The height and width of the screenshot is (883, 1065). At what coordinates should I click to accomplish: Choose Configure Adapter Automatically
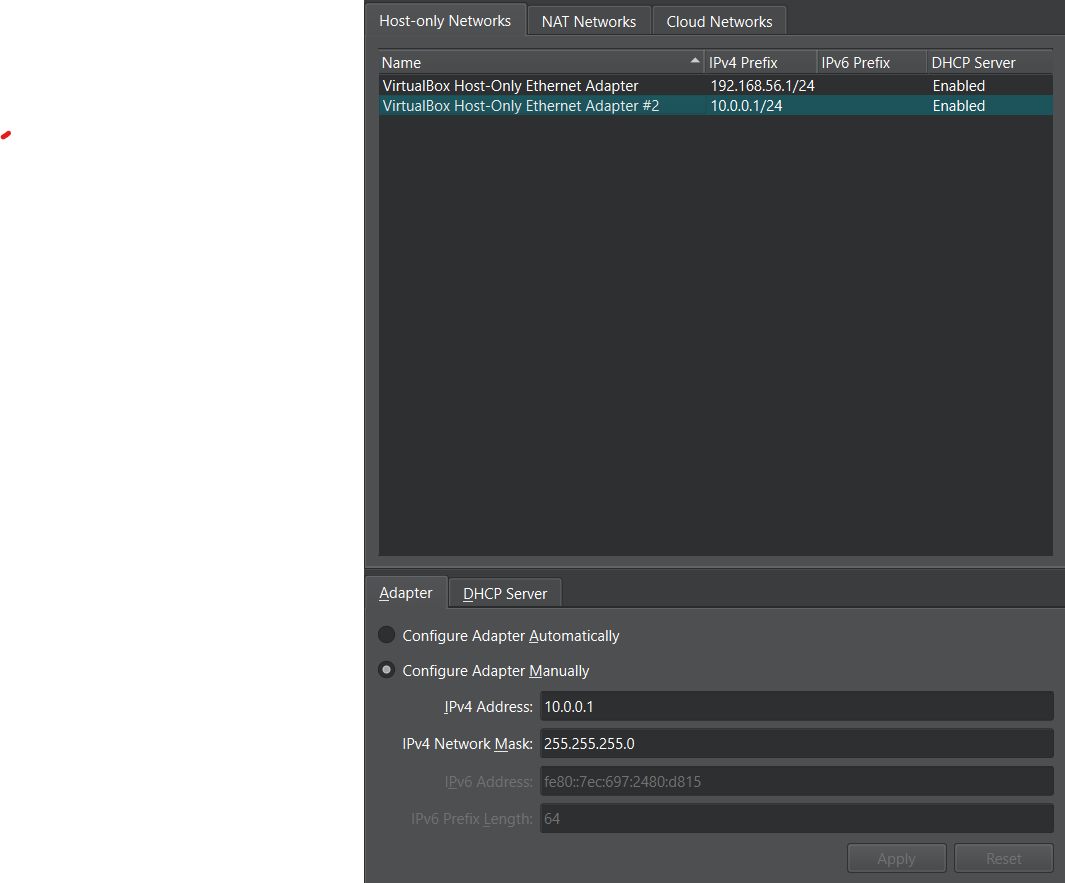pyautogui.click(x=499, y=636)
